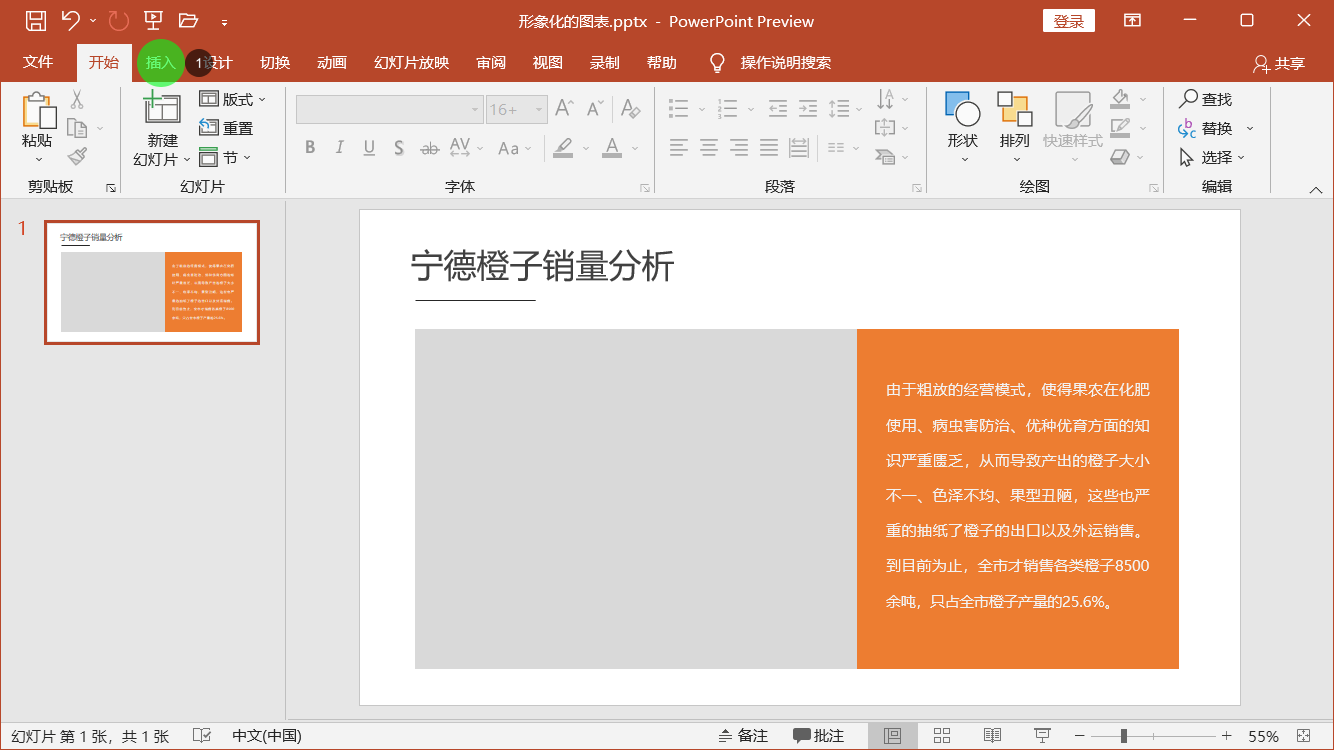Click the Clear All Formatting icon

click(629, 108)
